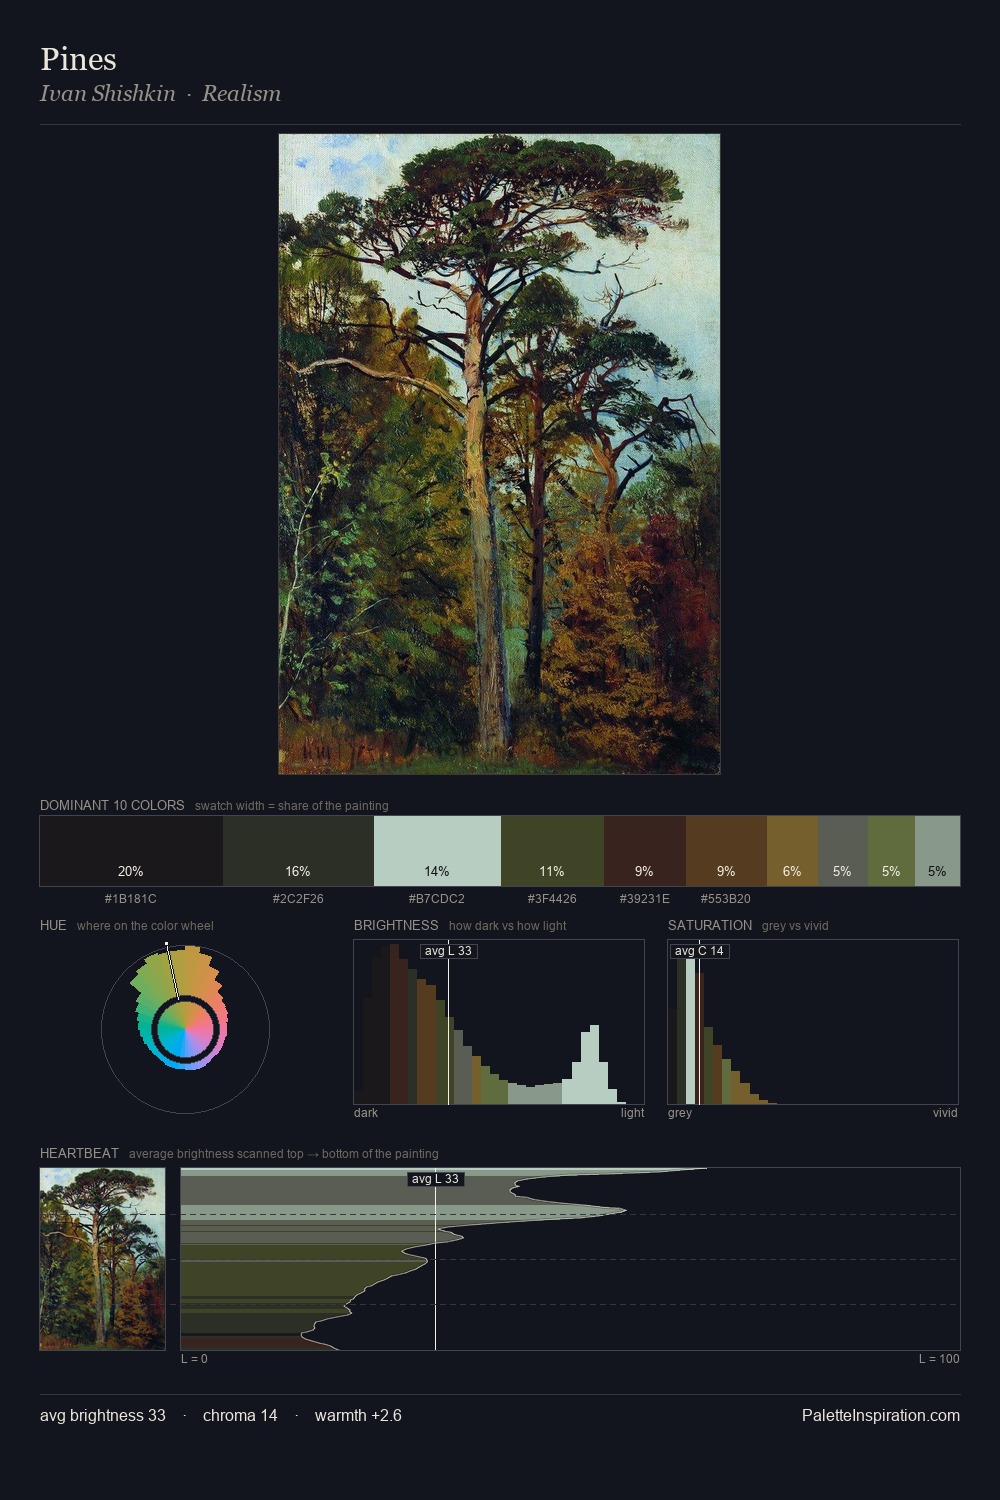This screenshot has width=1000, height=1500.
Task: Click the warmth +2.6 footer stat
Action: pyautogui.click(x=358, y=1415)
